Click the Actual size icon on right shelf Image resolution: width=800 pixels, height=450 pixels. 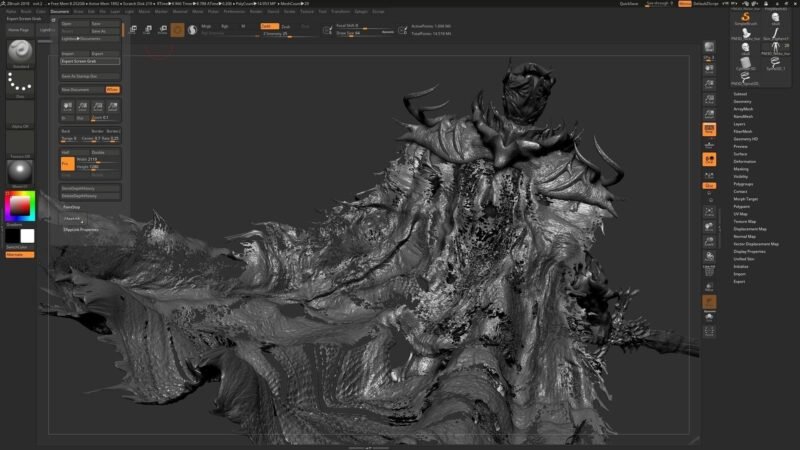click(709, 99)
